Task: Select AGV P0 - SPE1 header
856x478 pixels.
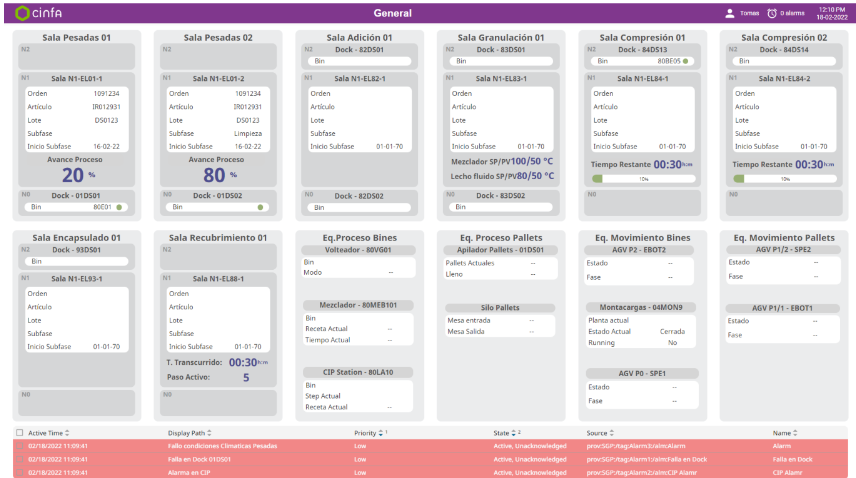Action: 642,373
